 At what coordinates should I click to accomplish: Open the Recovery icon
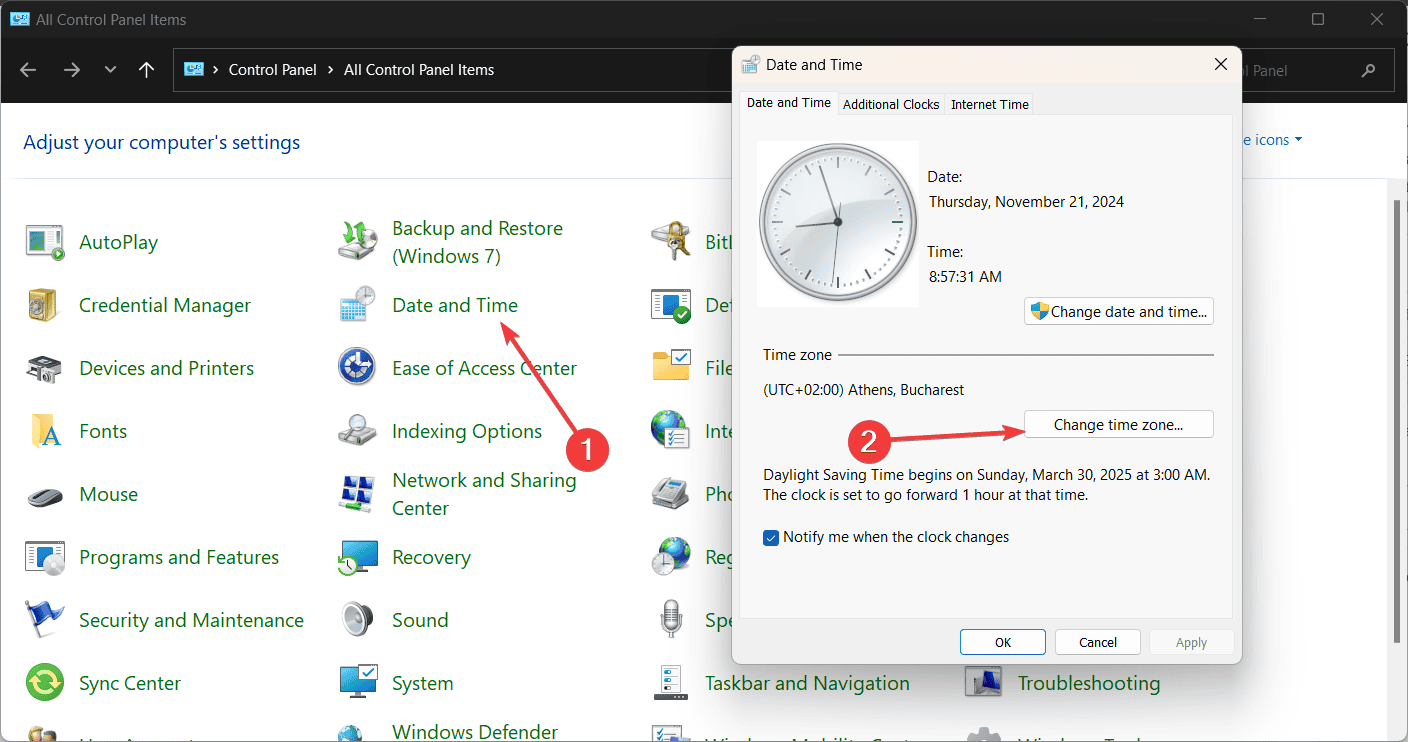click(x=357, y=557)
